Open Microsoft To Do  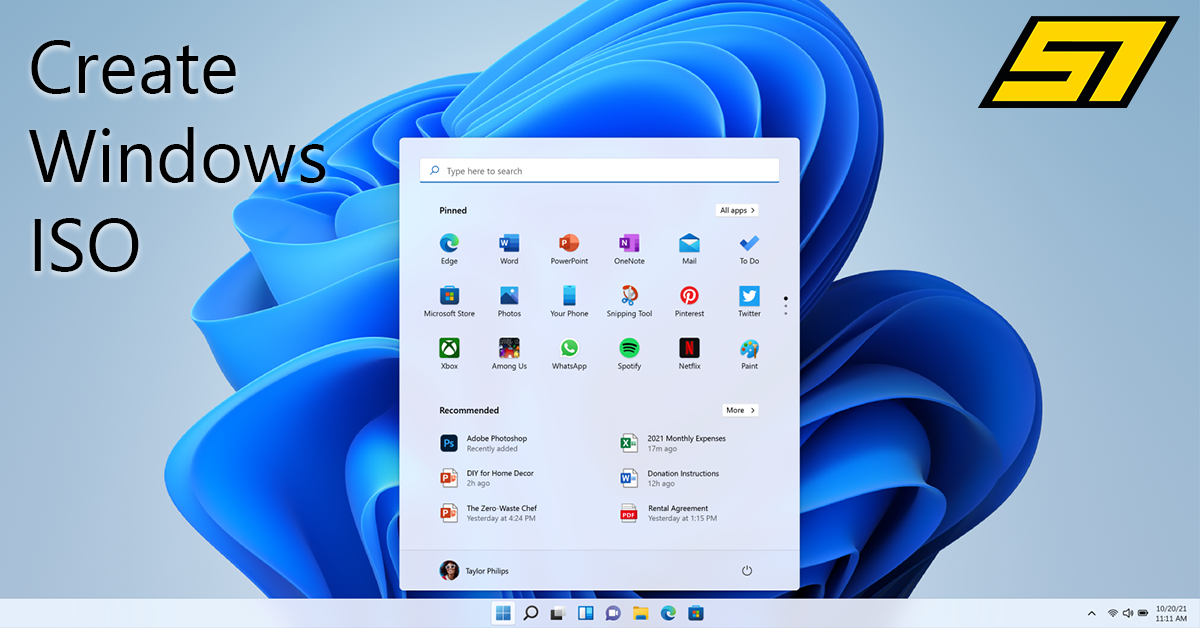tap(748, 243)
